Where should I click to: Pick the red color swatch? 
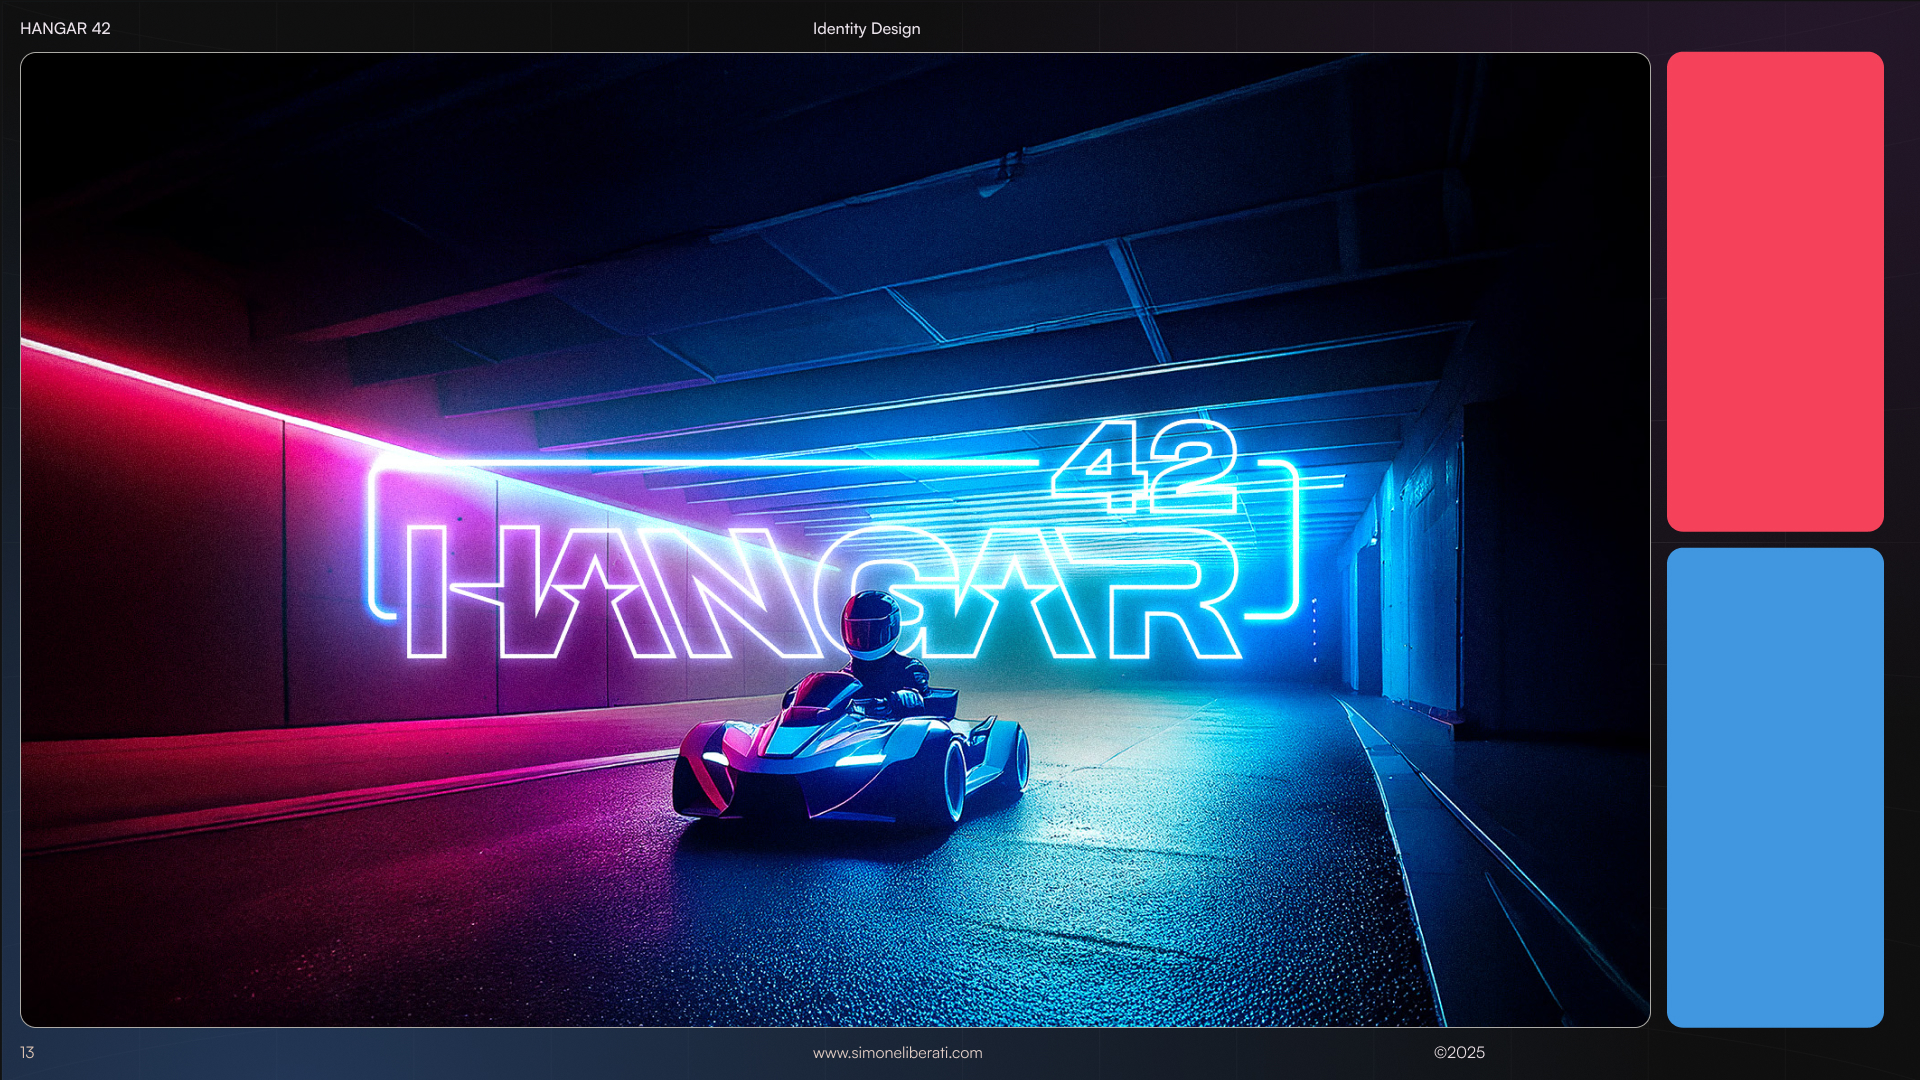coord(1775,291)
